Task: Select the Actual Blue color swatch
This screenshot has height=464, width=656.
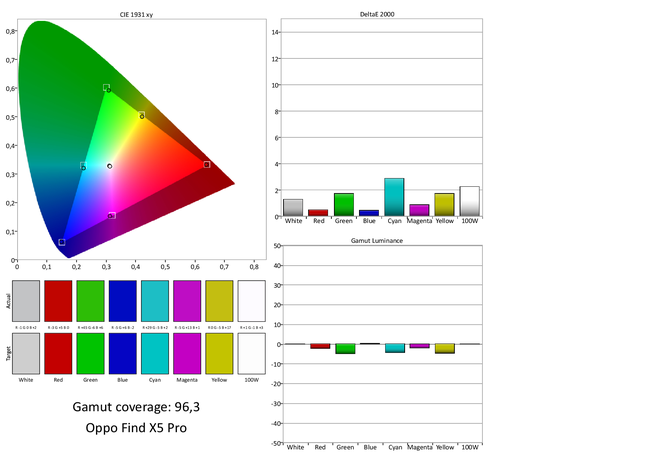Action: click(123, 301)
